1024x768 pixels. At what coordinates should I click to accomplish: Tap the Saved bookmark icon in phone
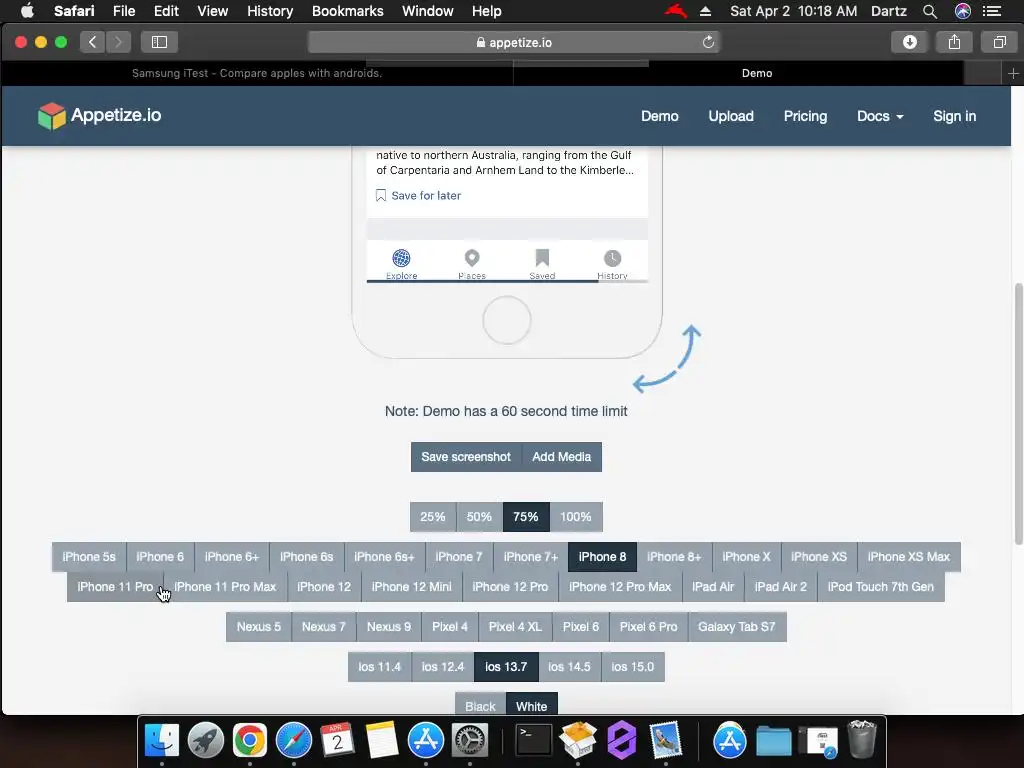(542, 257)
